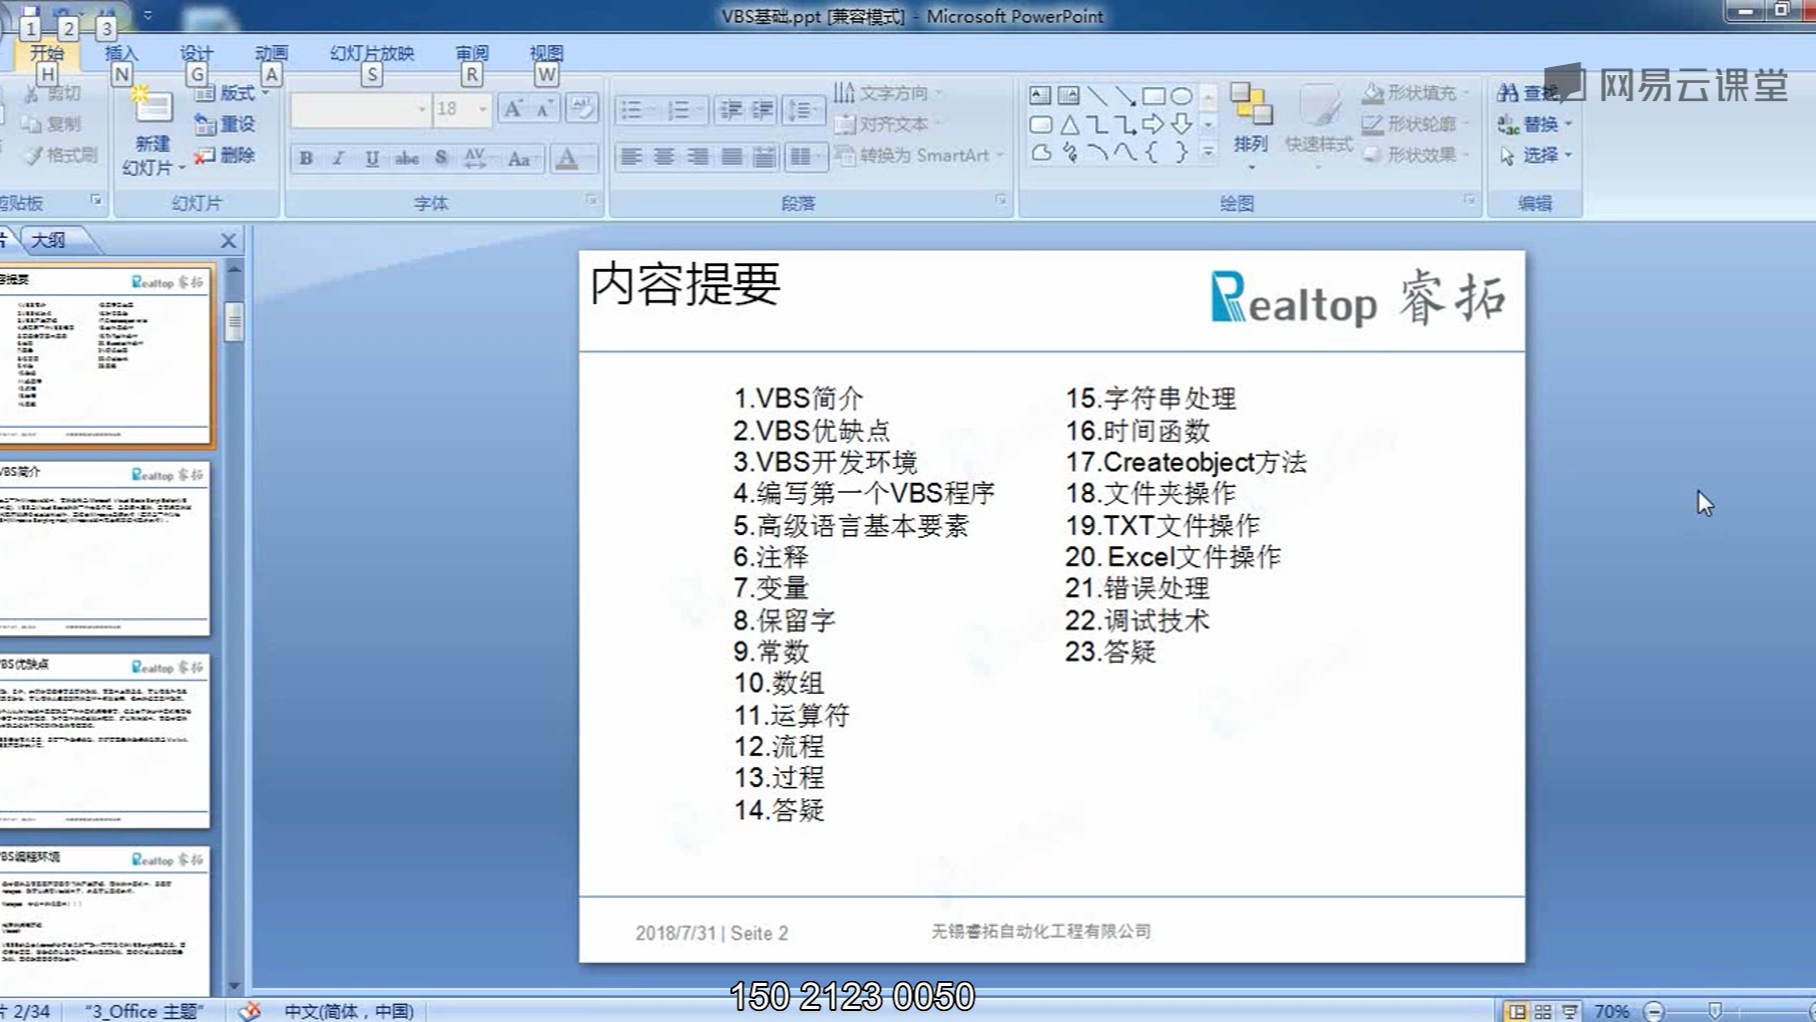Justify text alignment
1816x1022 pixels.
pos(732,157)
